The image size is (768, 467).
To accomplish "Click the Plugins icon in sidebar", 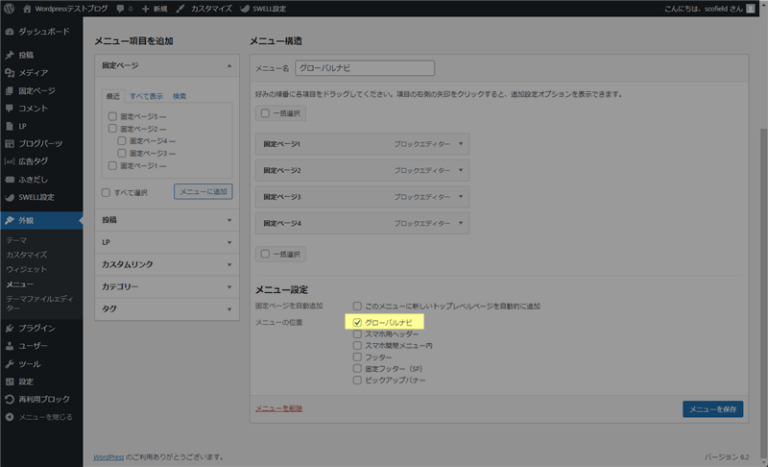I will tap(9, 328).
